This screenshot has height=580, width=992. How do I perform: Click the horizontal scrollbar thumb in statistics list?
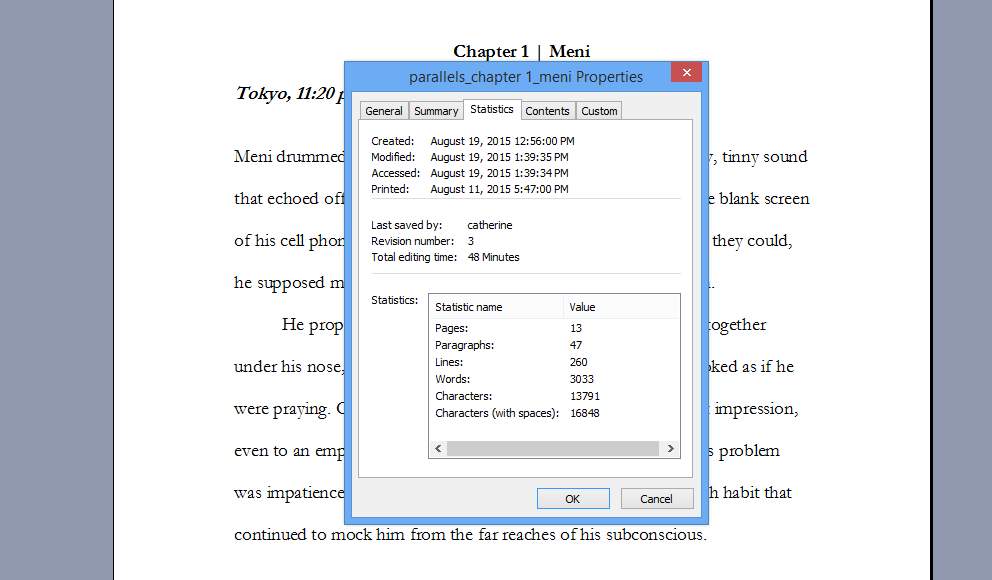pyautogui.click(x=552, y=449)
